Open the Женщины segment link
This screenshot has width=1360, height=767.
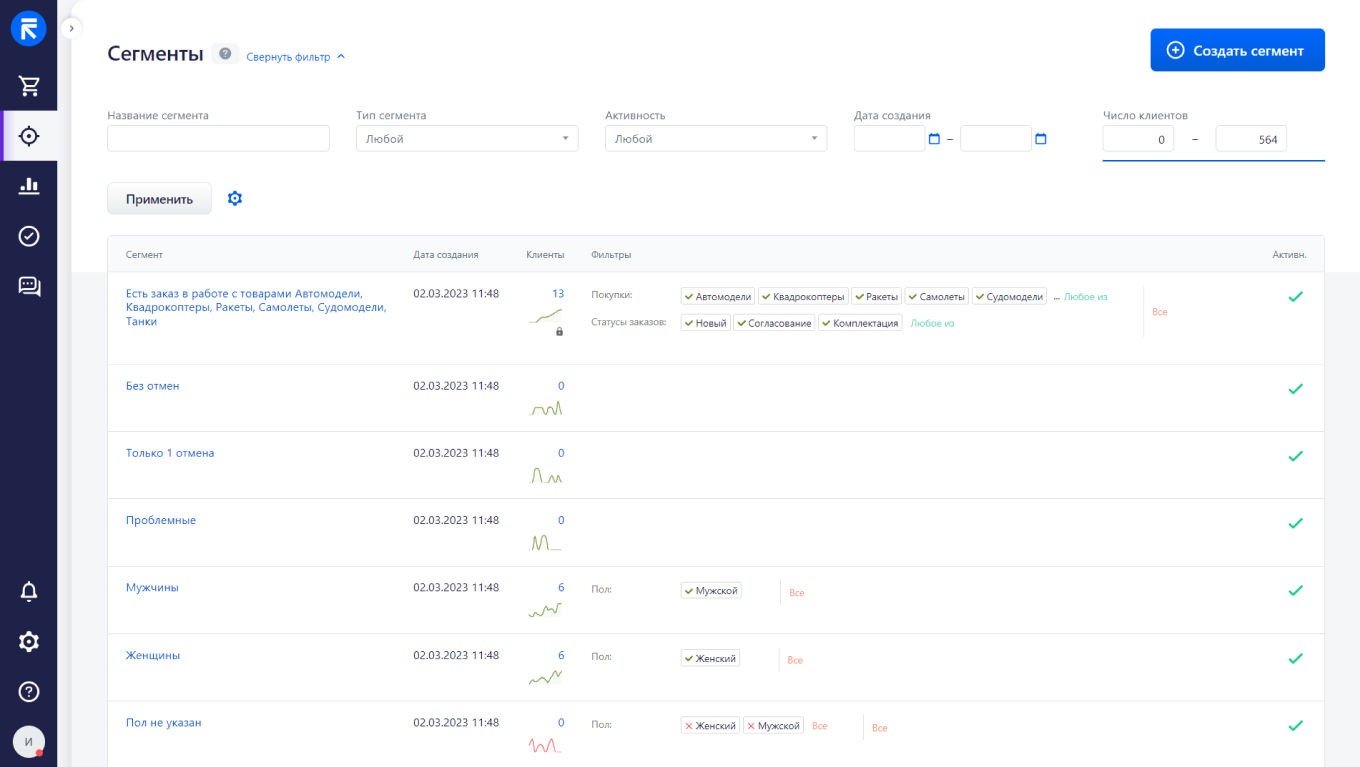pos(152,655)
